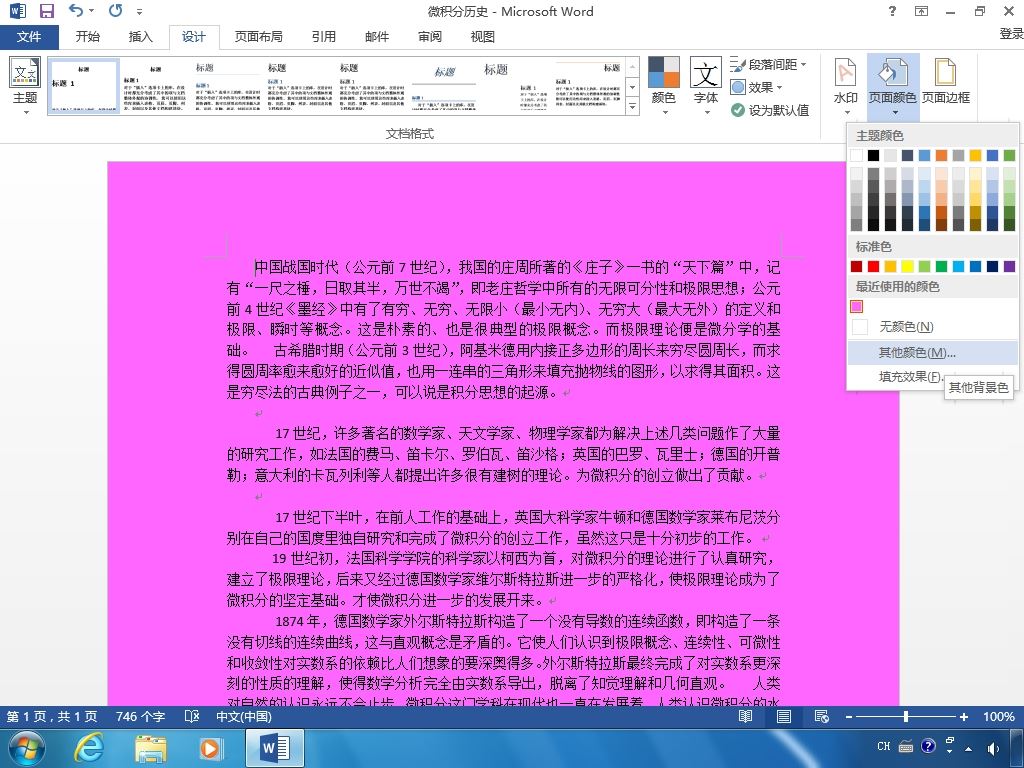Click zoom in plus button
Viewport: 1024px width, 768px height.
(x=963, y=717)
